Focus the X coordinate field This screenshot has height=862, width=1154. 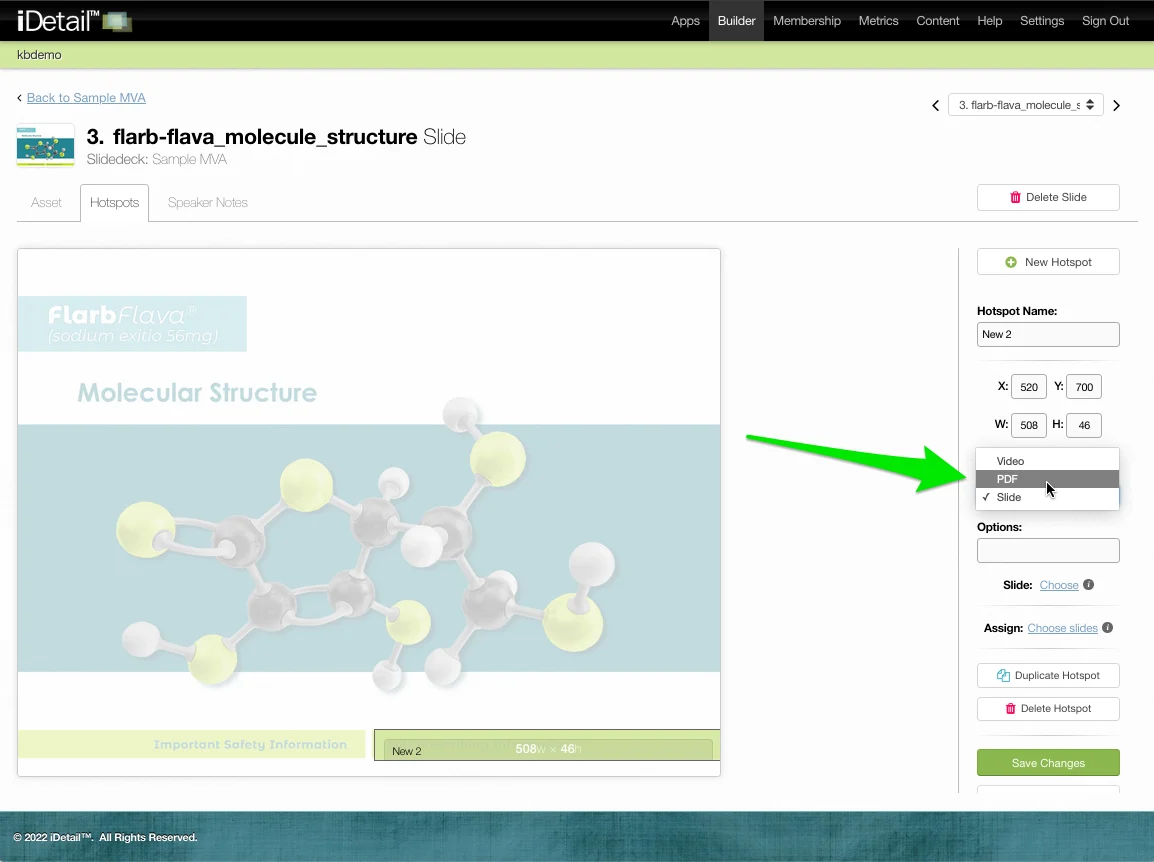(1029, 386)
